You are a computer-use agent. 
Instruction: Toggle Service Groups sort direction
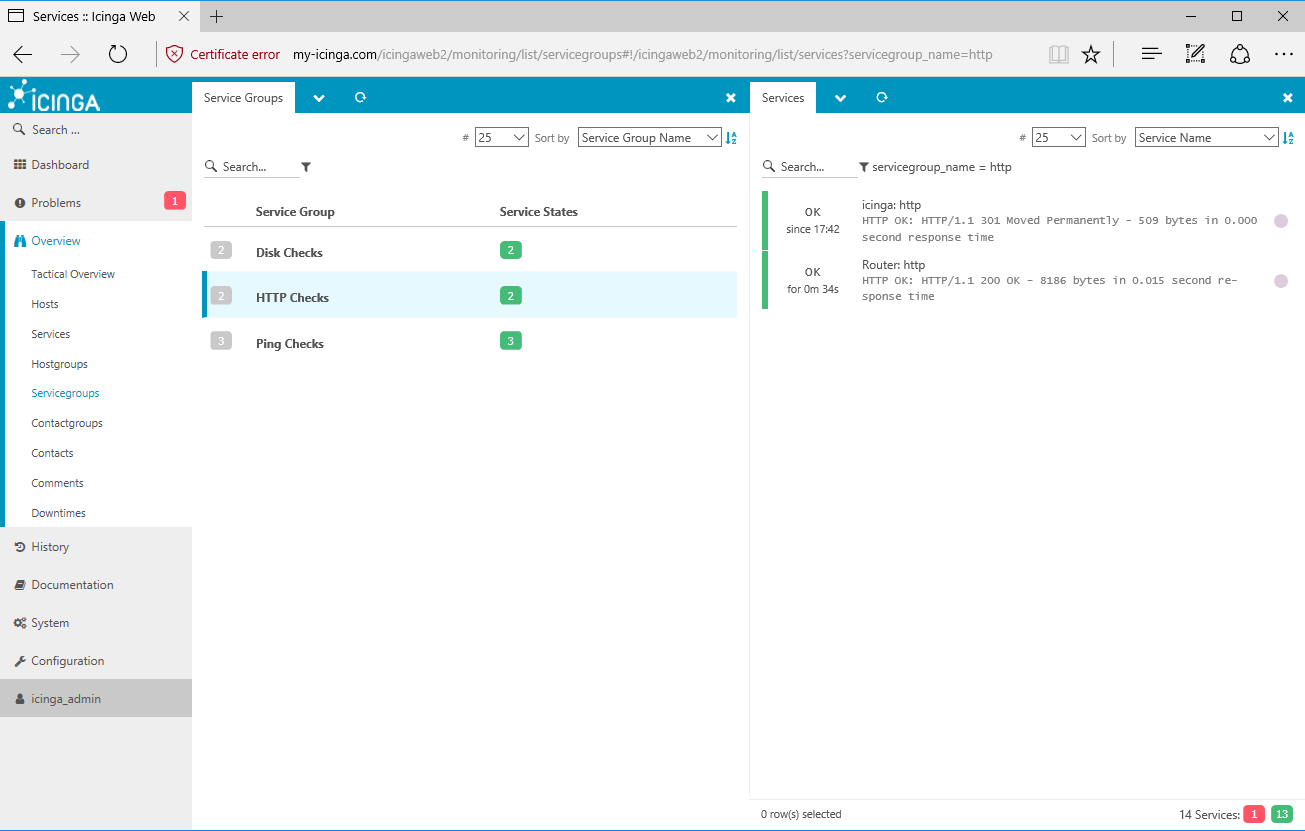(x=731, y=138)
